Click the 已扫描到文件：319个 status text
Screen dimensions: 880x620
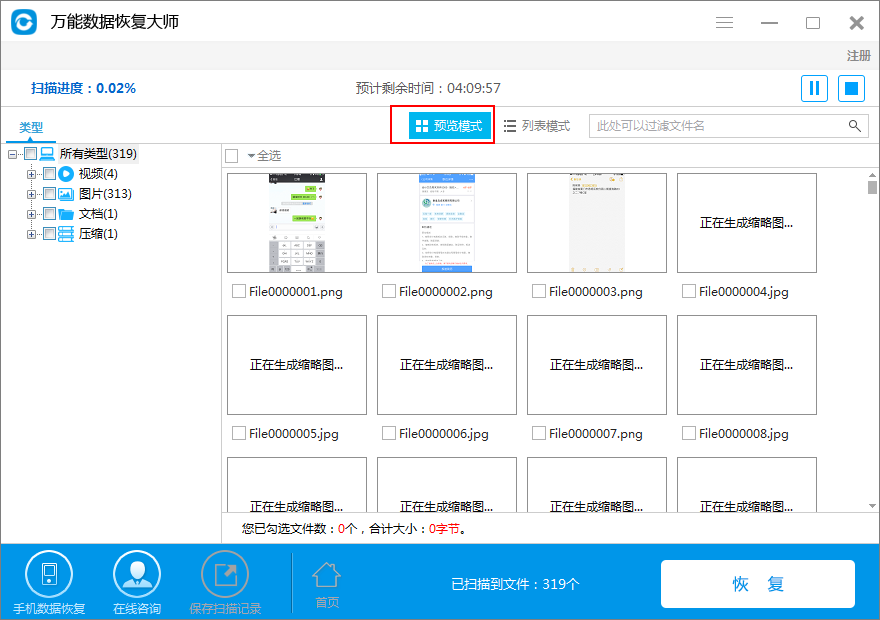tap(515, 584)
